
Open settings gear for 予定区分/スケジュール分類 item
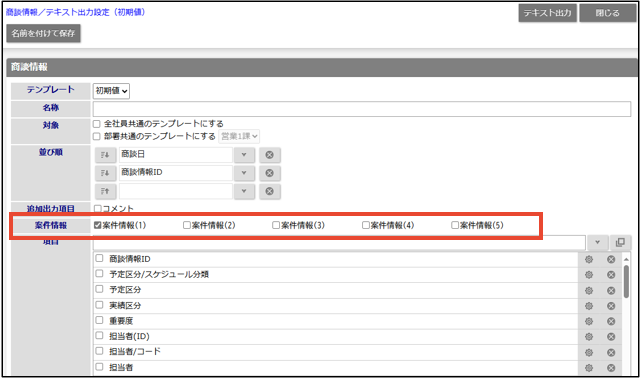[x=589, y=275]
